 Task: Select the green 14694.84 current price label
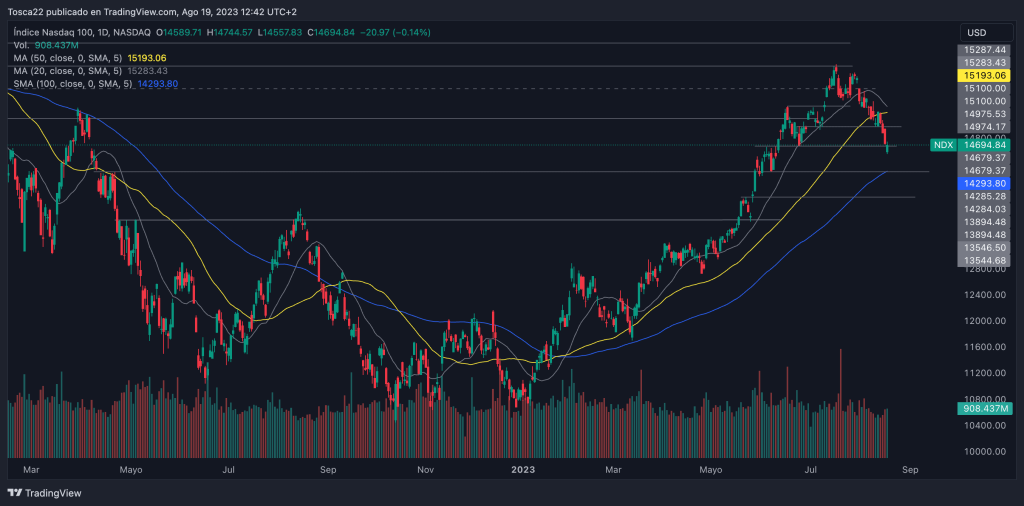click(x=985, y=145)
